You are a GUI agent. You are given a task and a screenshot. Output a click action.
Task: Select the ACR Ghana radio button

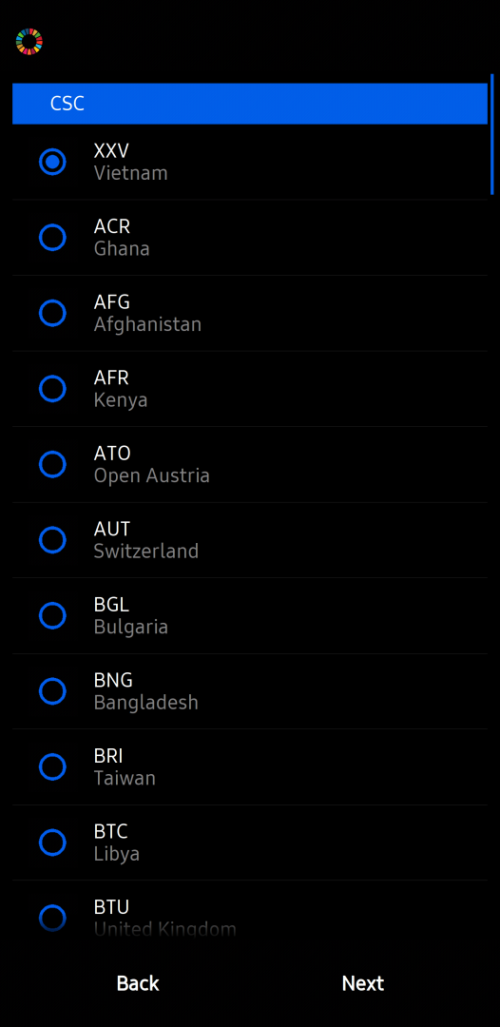tap(52, 237)
